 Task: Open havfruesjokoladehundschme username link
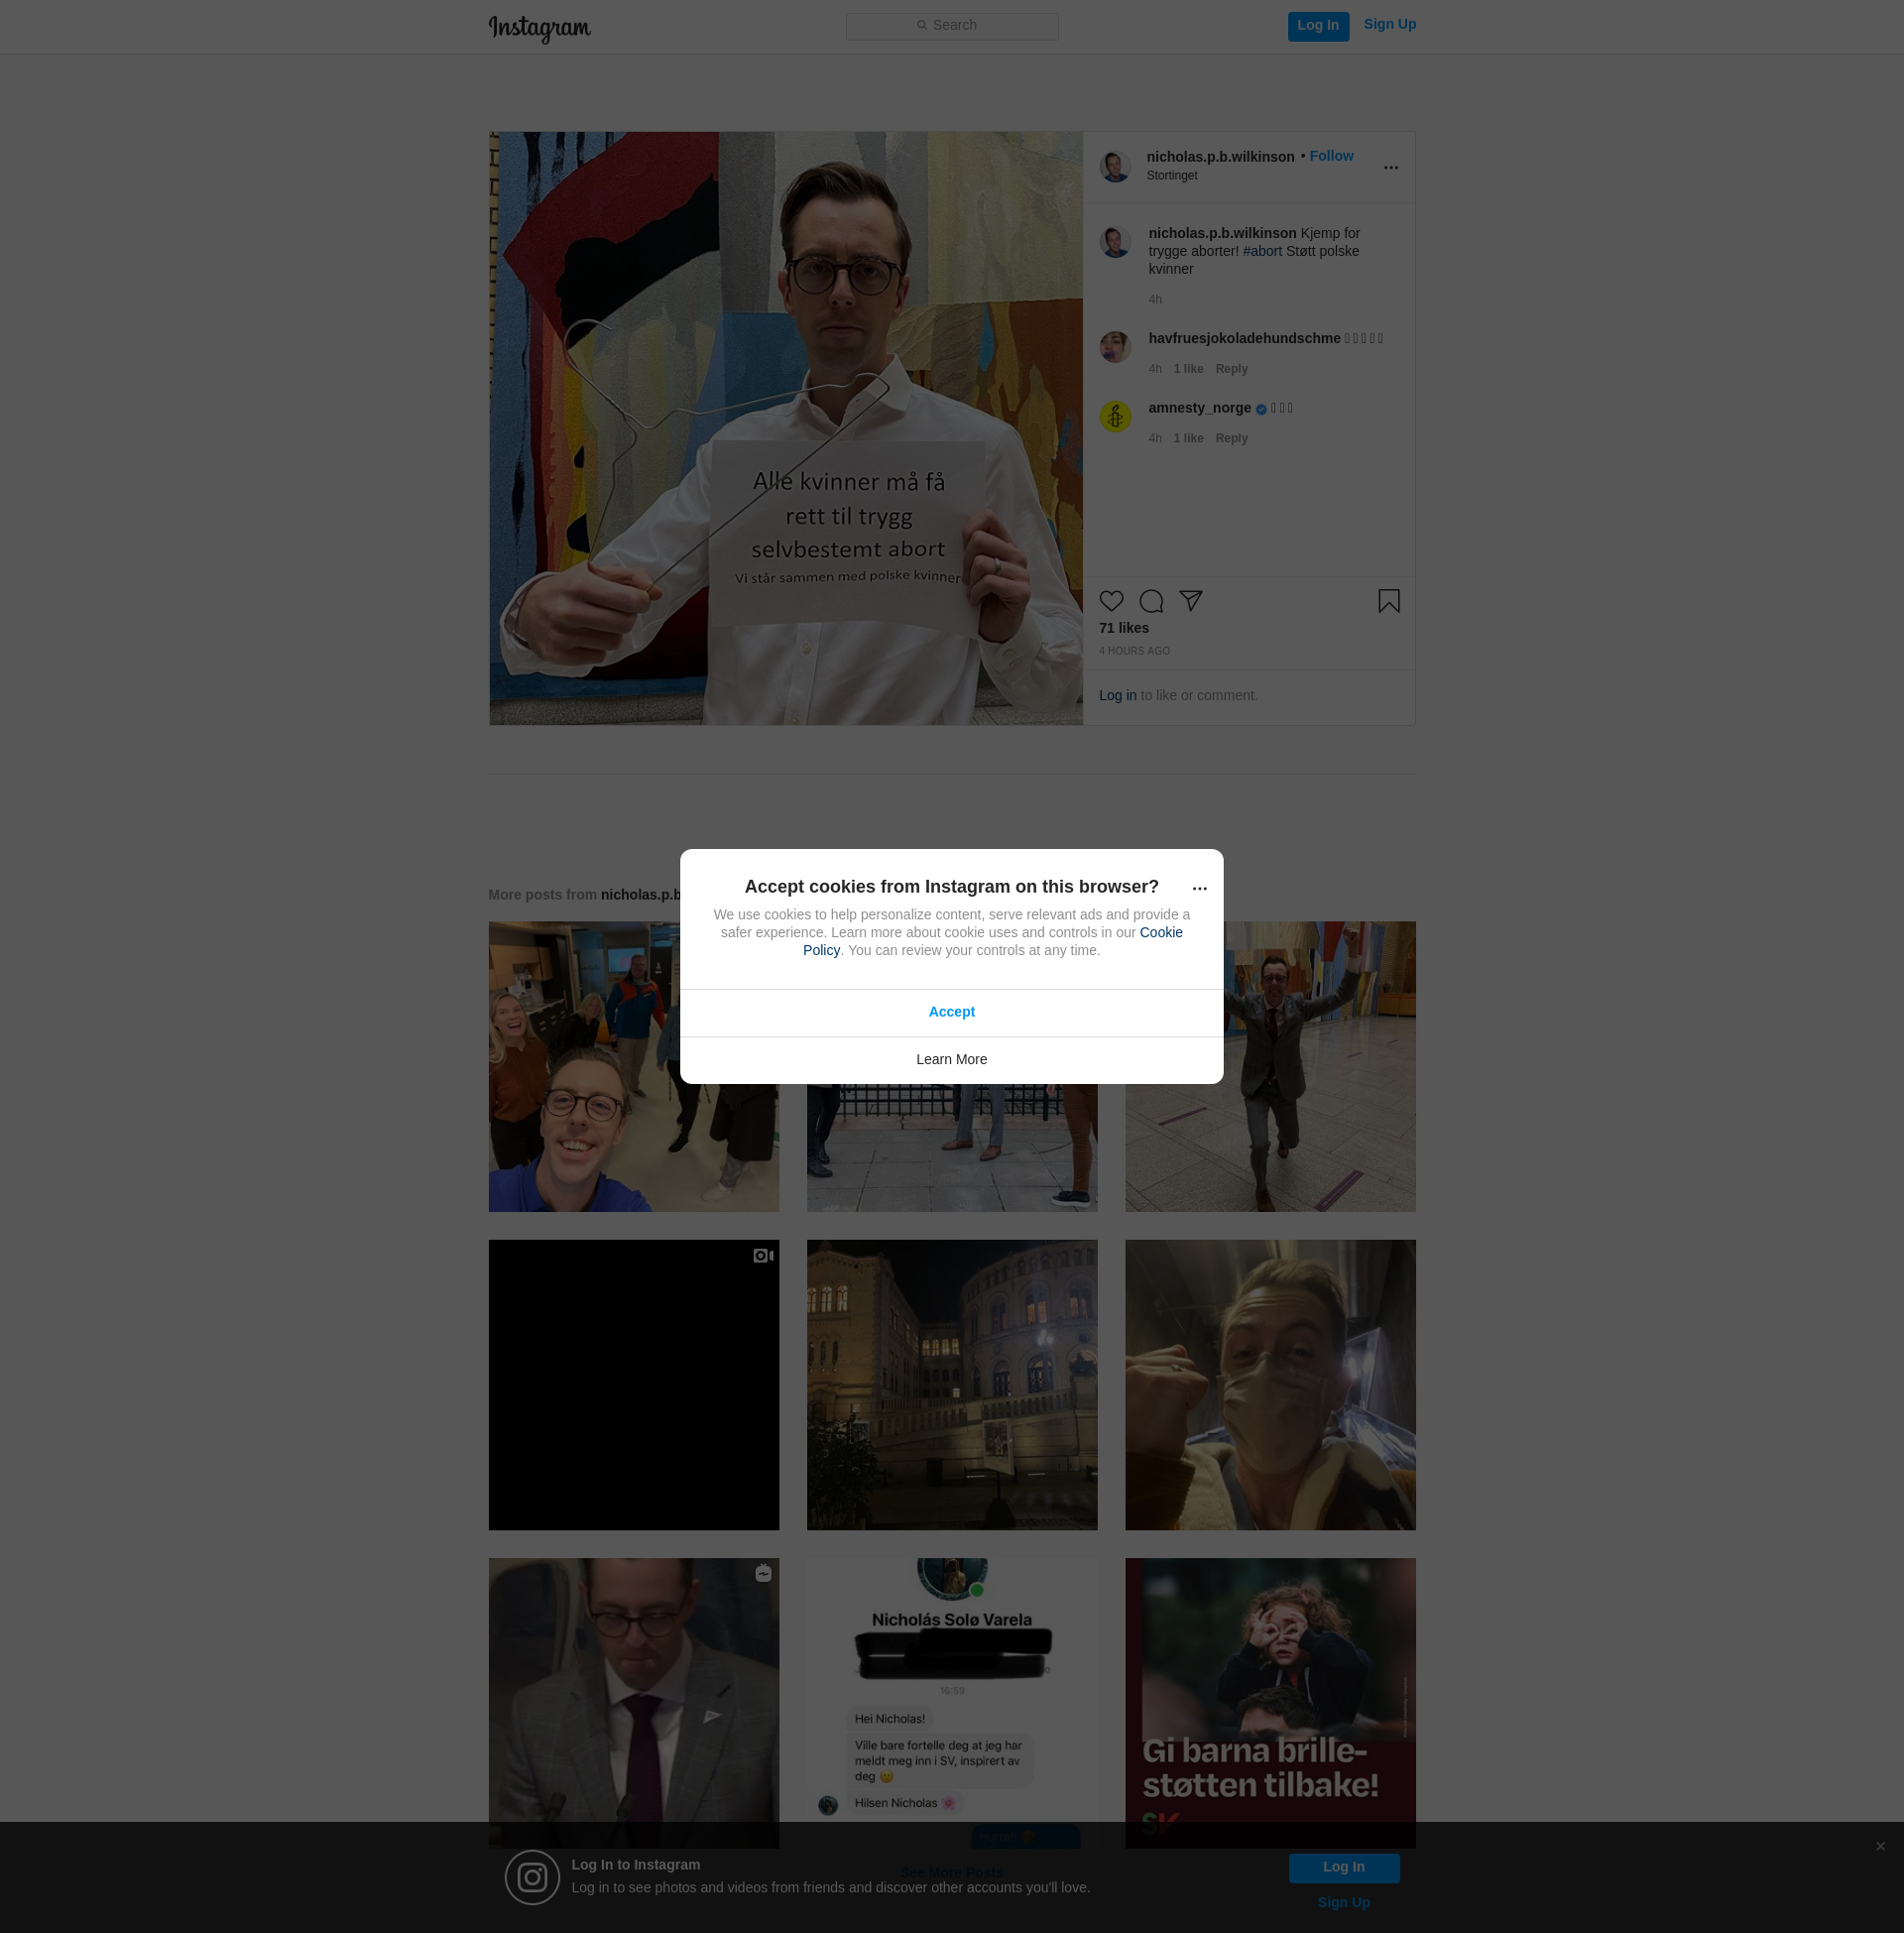[x=1244, y=338]
